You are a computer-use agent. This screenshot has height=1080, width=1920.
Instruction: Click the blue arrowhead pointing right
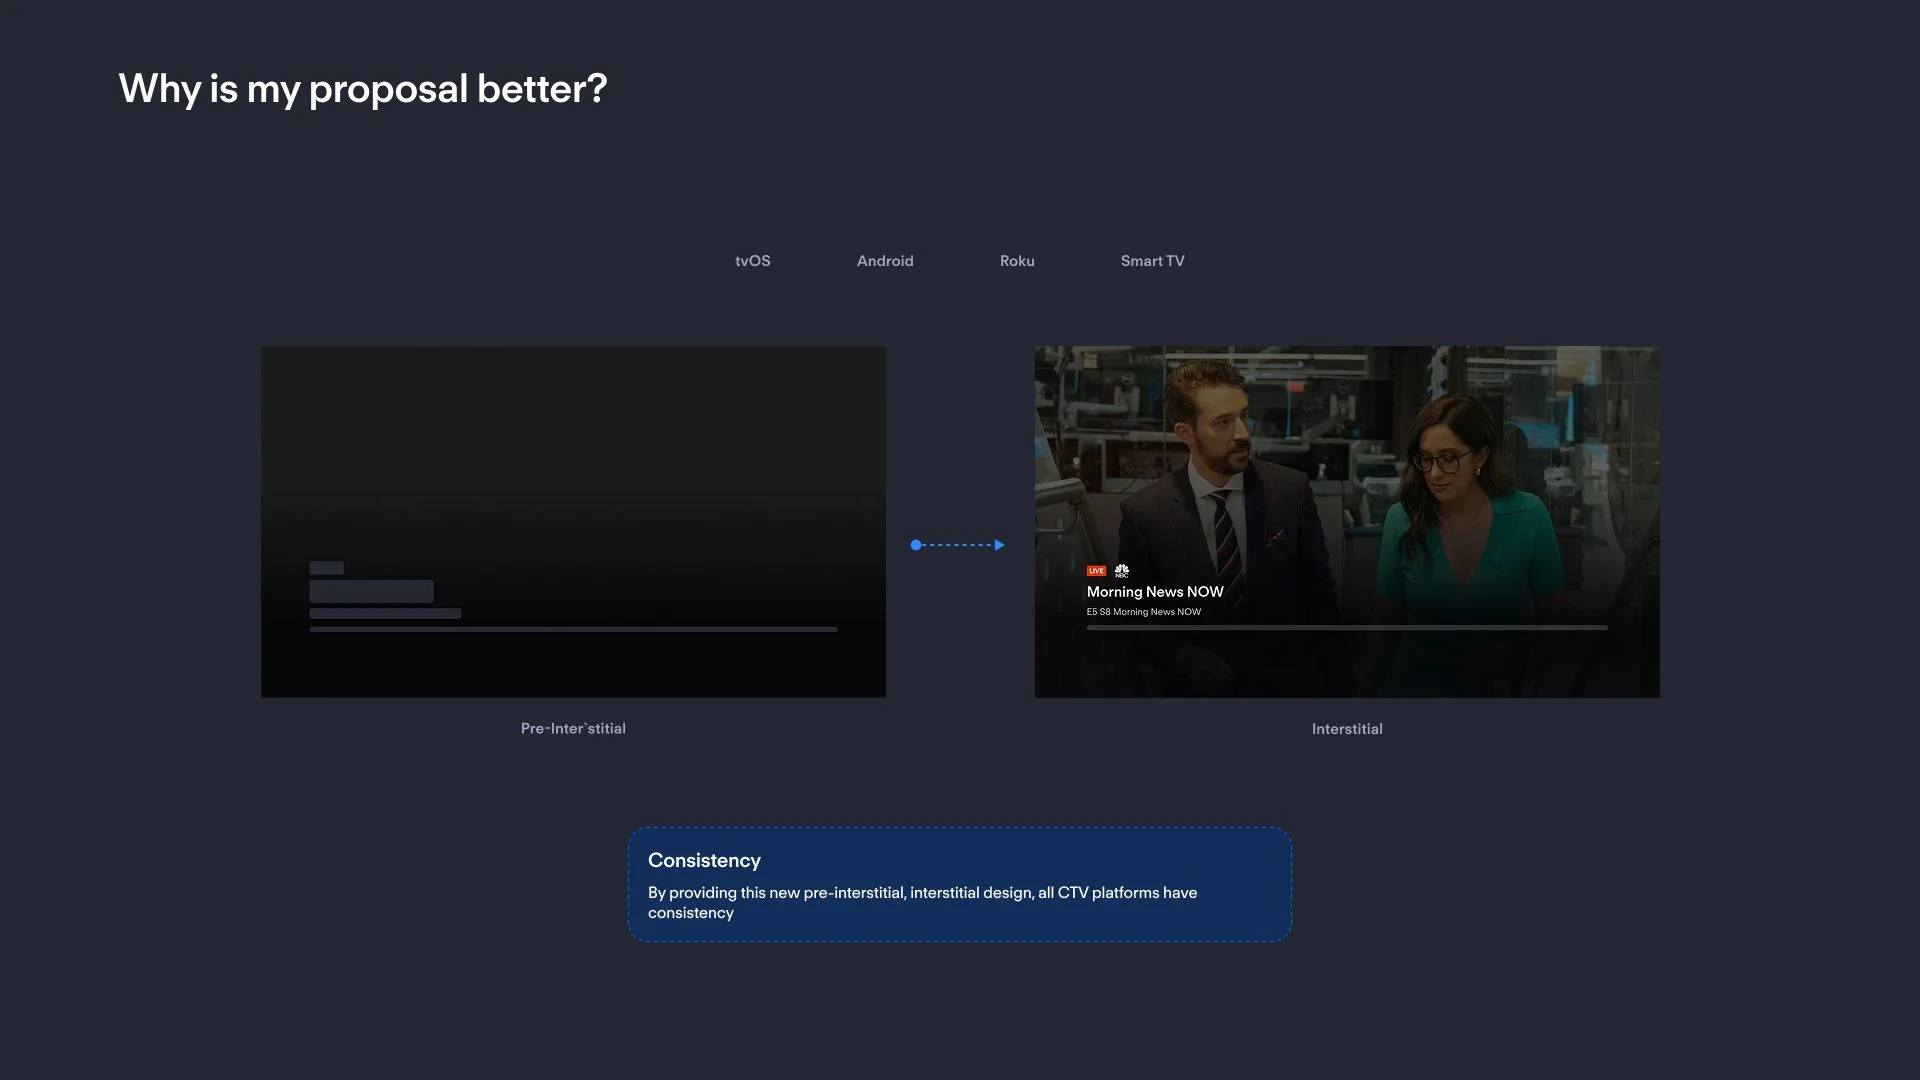pyautogui.click(x=999, y=545)
